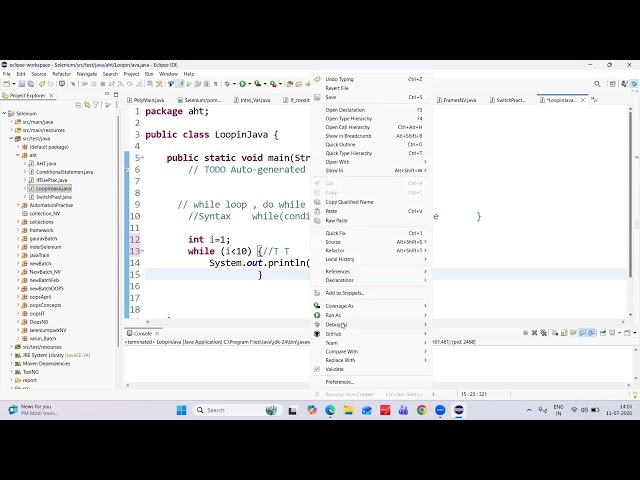Expand src/main/java folder arrow
Image resolution: width=640 pixels, height=480 pixels.
coord(11,122)
